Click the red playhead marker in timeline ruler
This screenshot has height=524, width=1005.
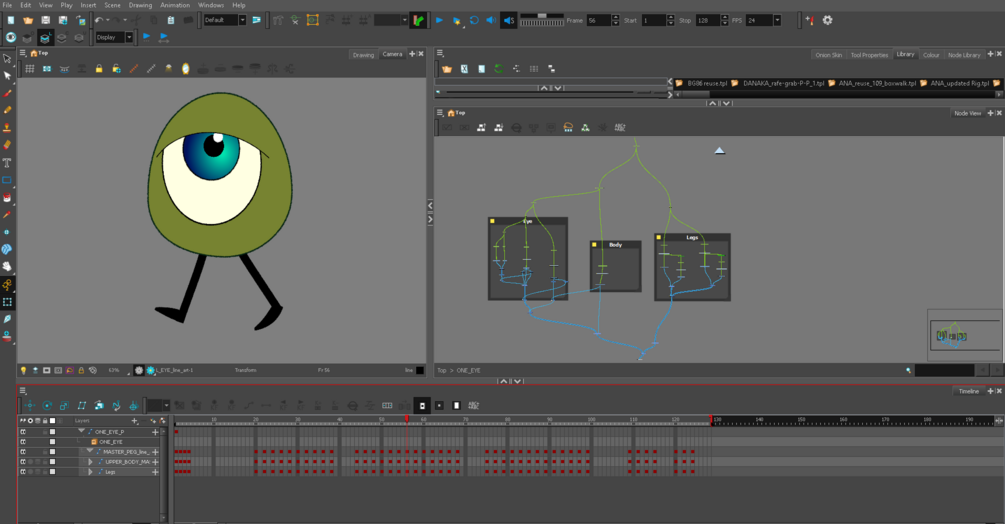[407, 418]
